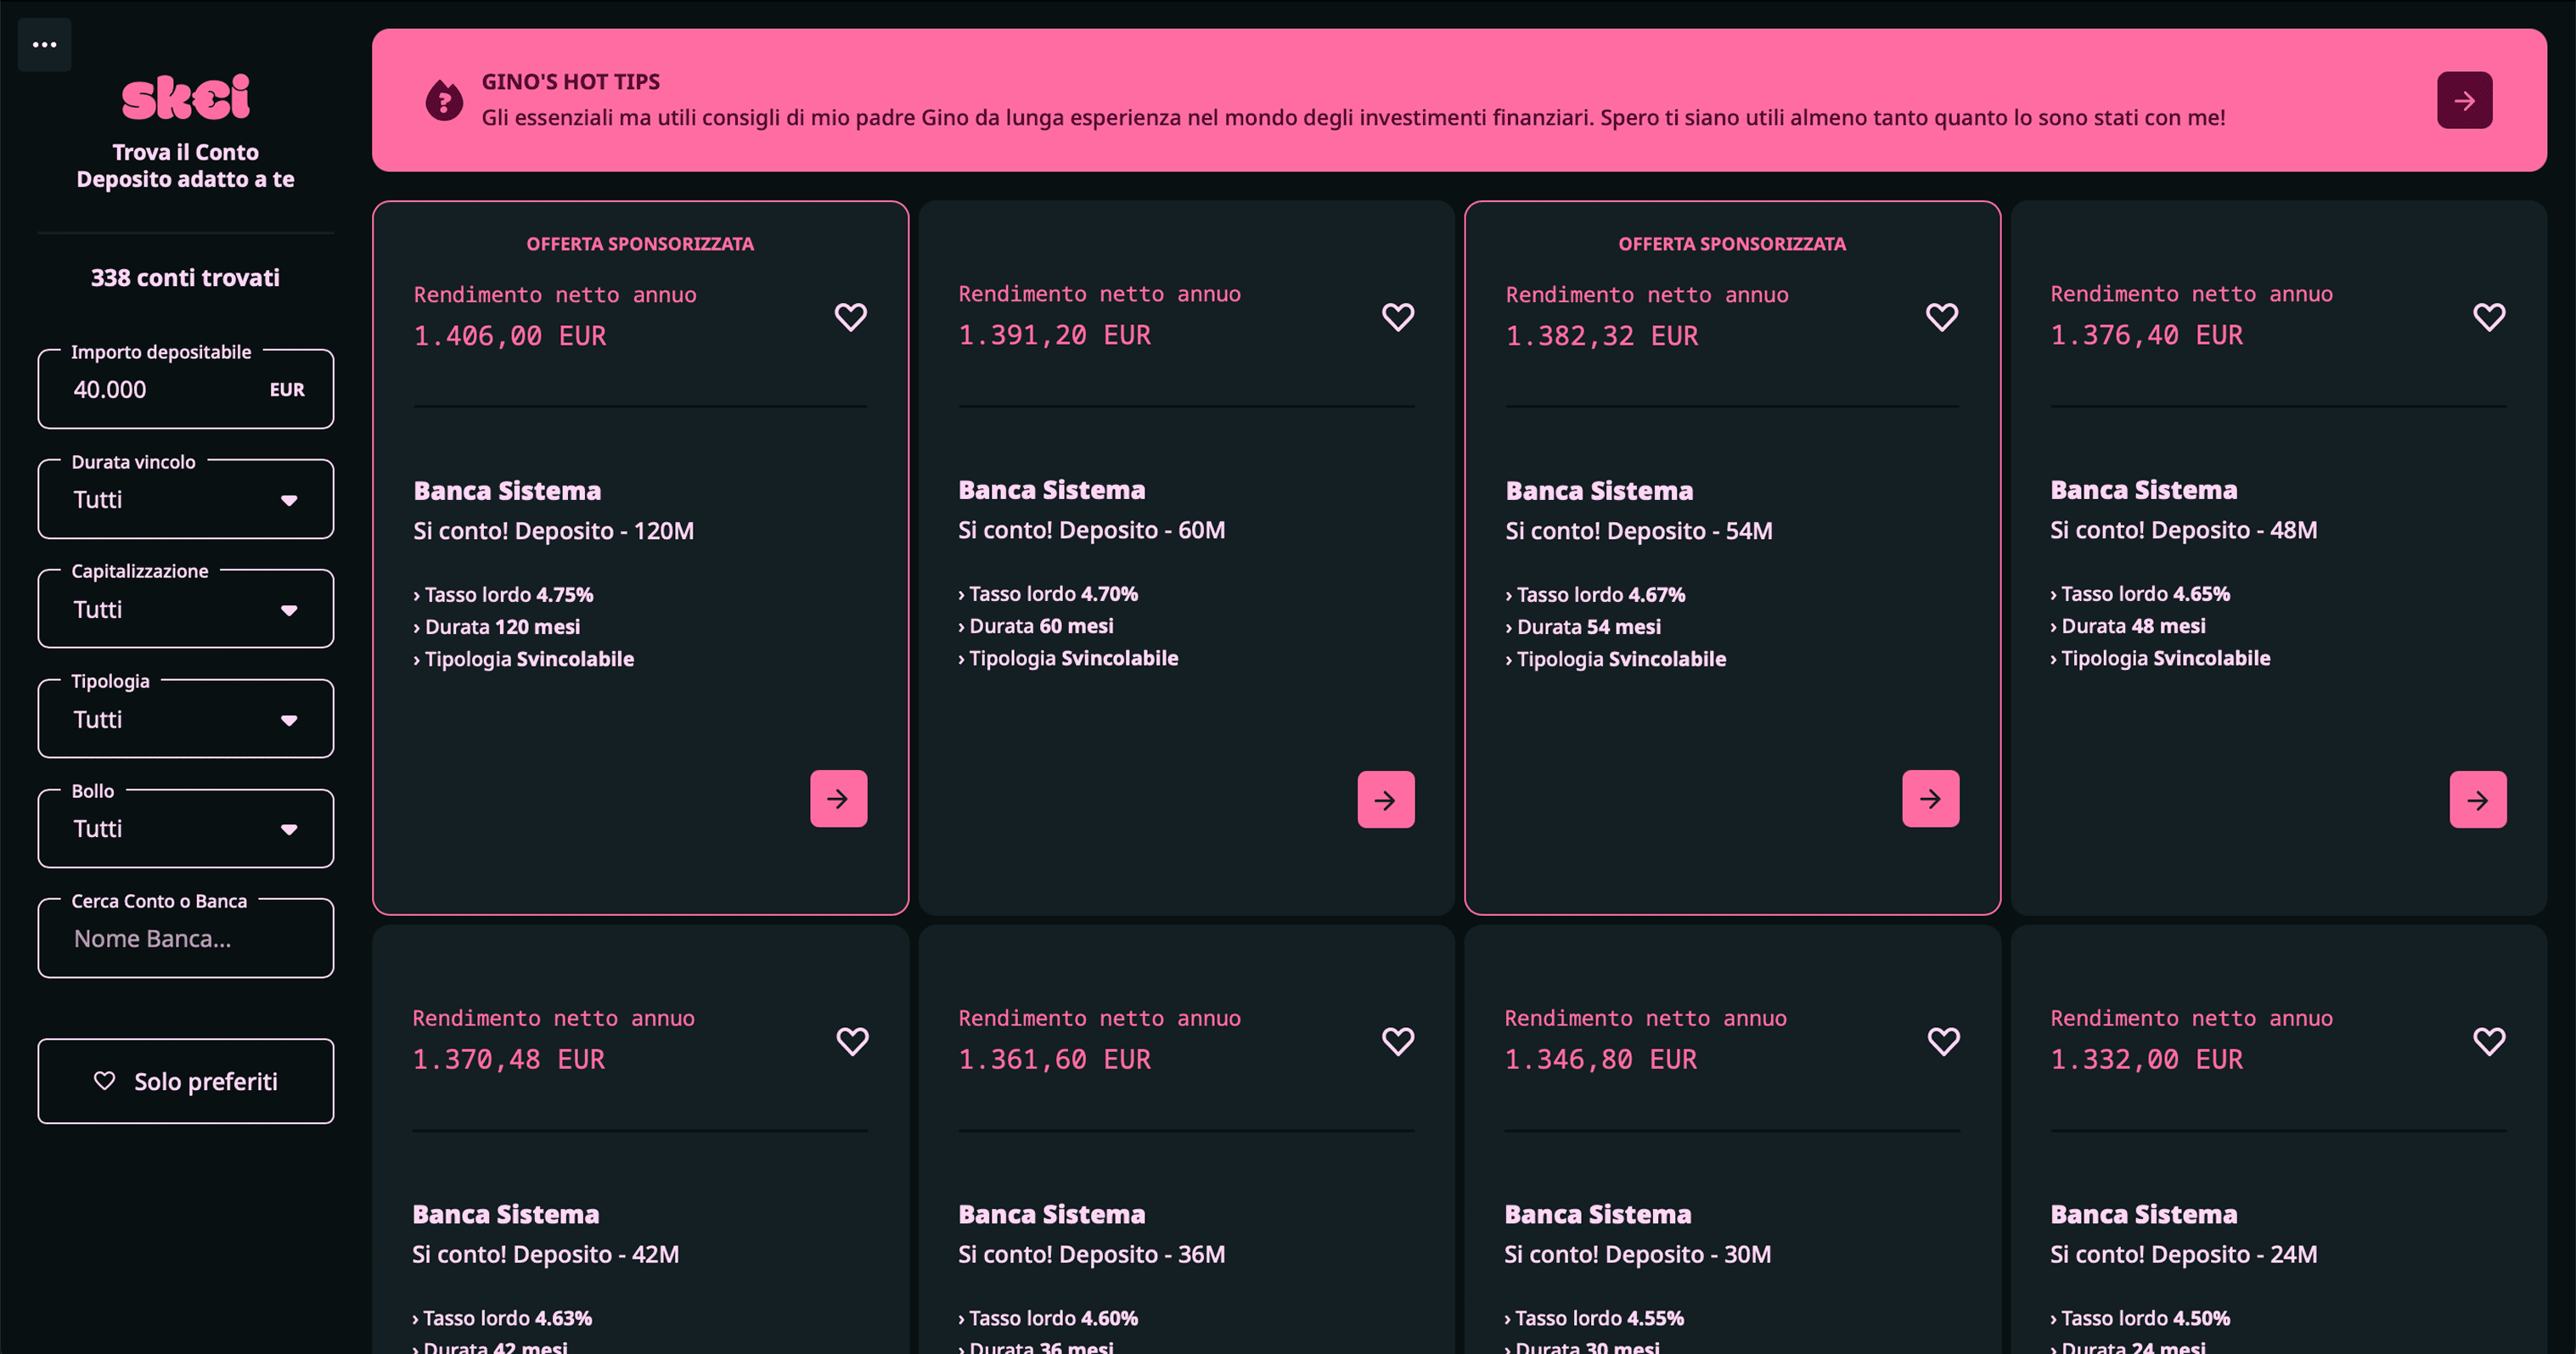Favorite the Si conto! Deposito - 42M offer

tap(852, 1041)
